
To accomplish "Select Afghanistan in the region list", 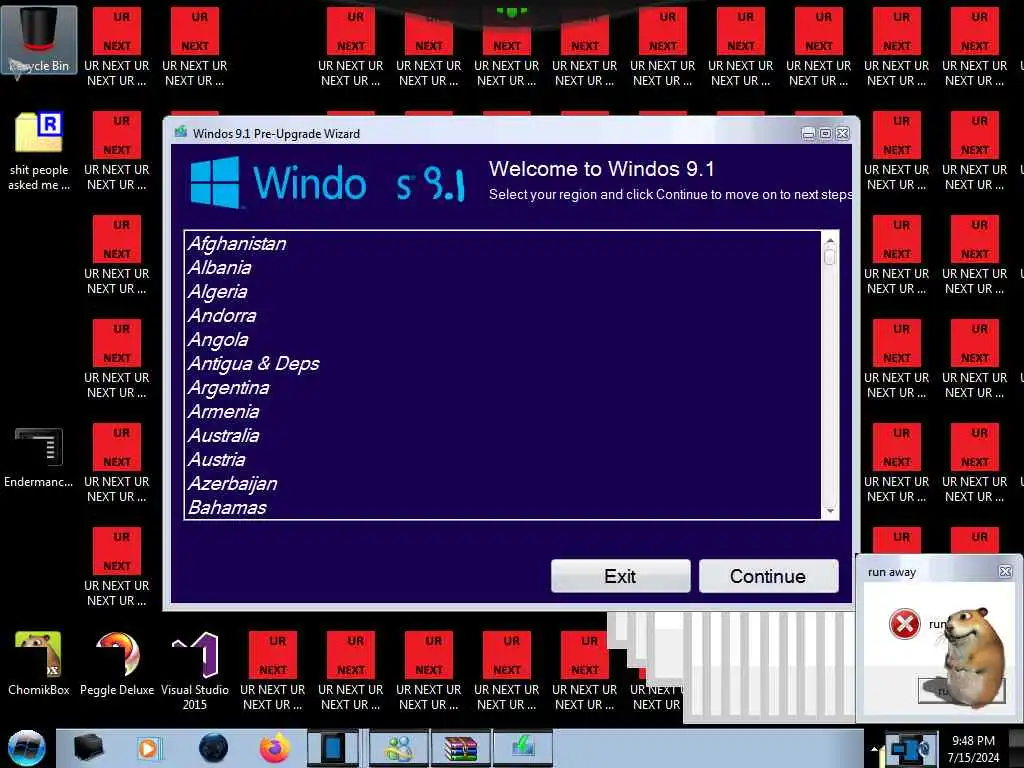I will 503,244.
